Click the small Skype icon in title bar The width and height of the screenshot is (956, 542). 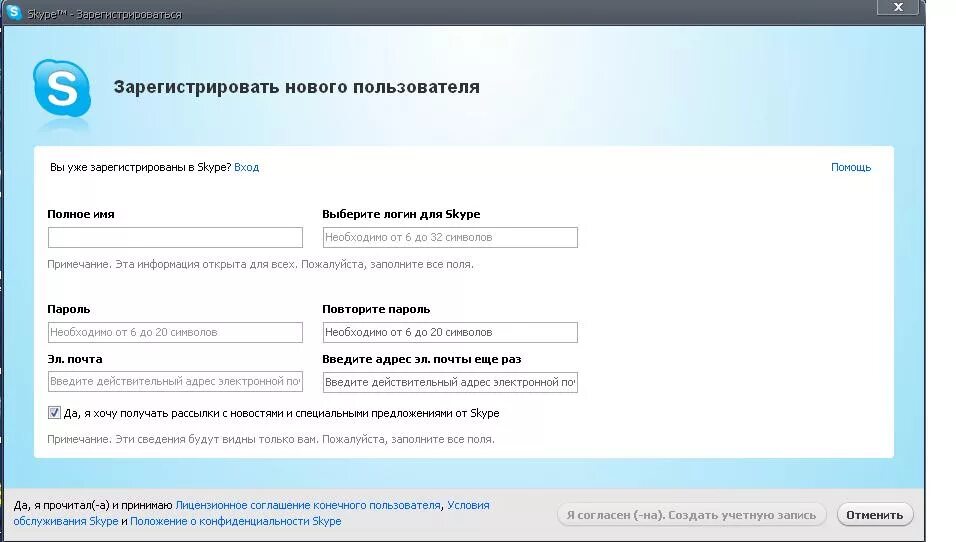13,12
